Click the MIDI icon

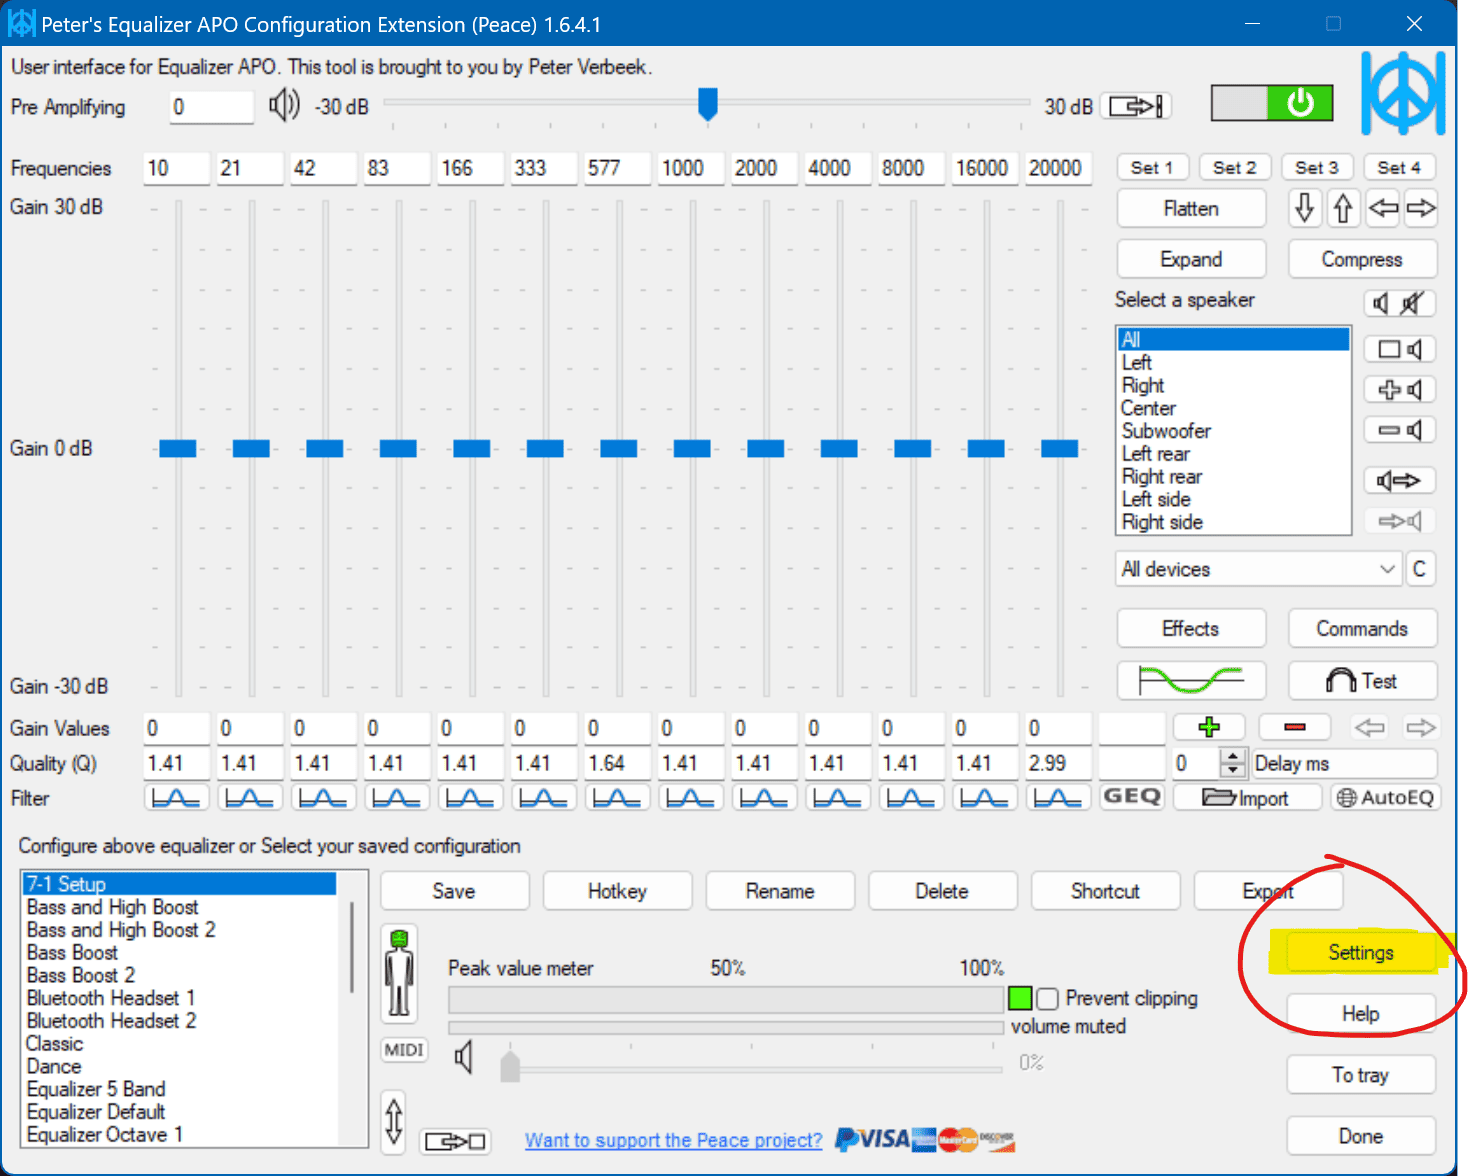[403, 1050]
